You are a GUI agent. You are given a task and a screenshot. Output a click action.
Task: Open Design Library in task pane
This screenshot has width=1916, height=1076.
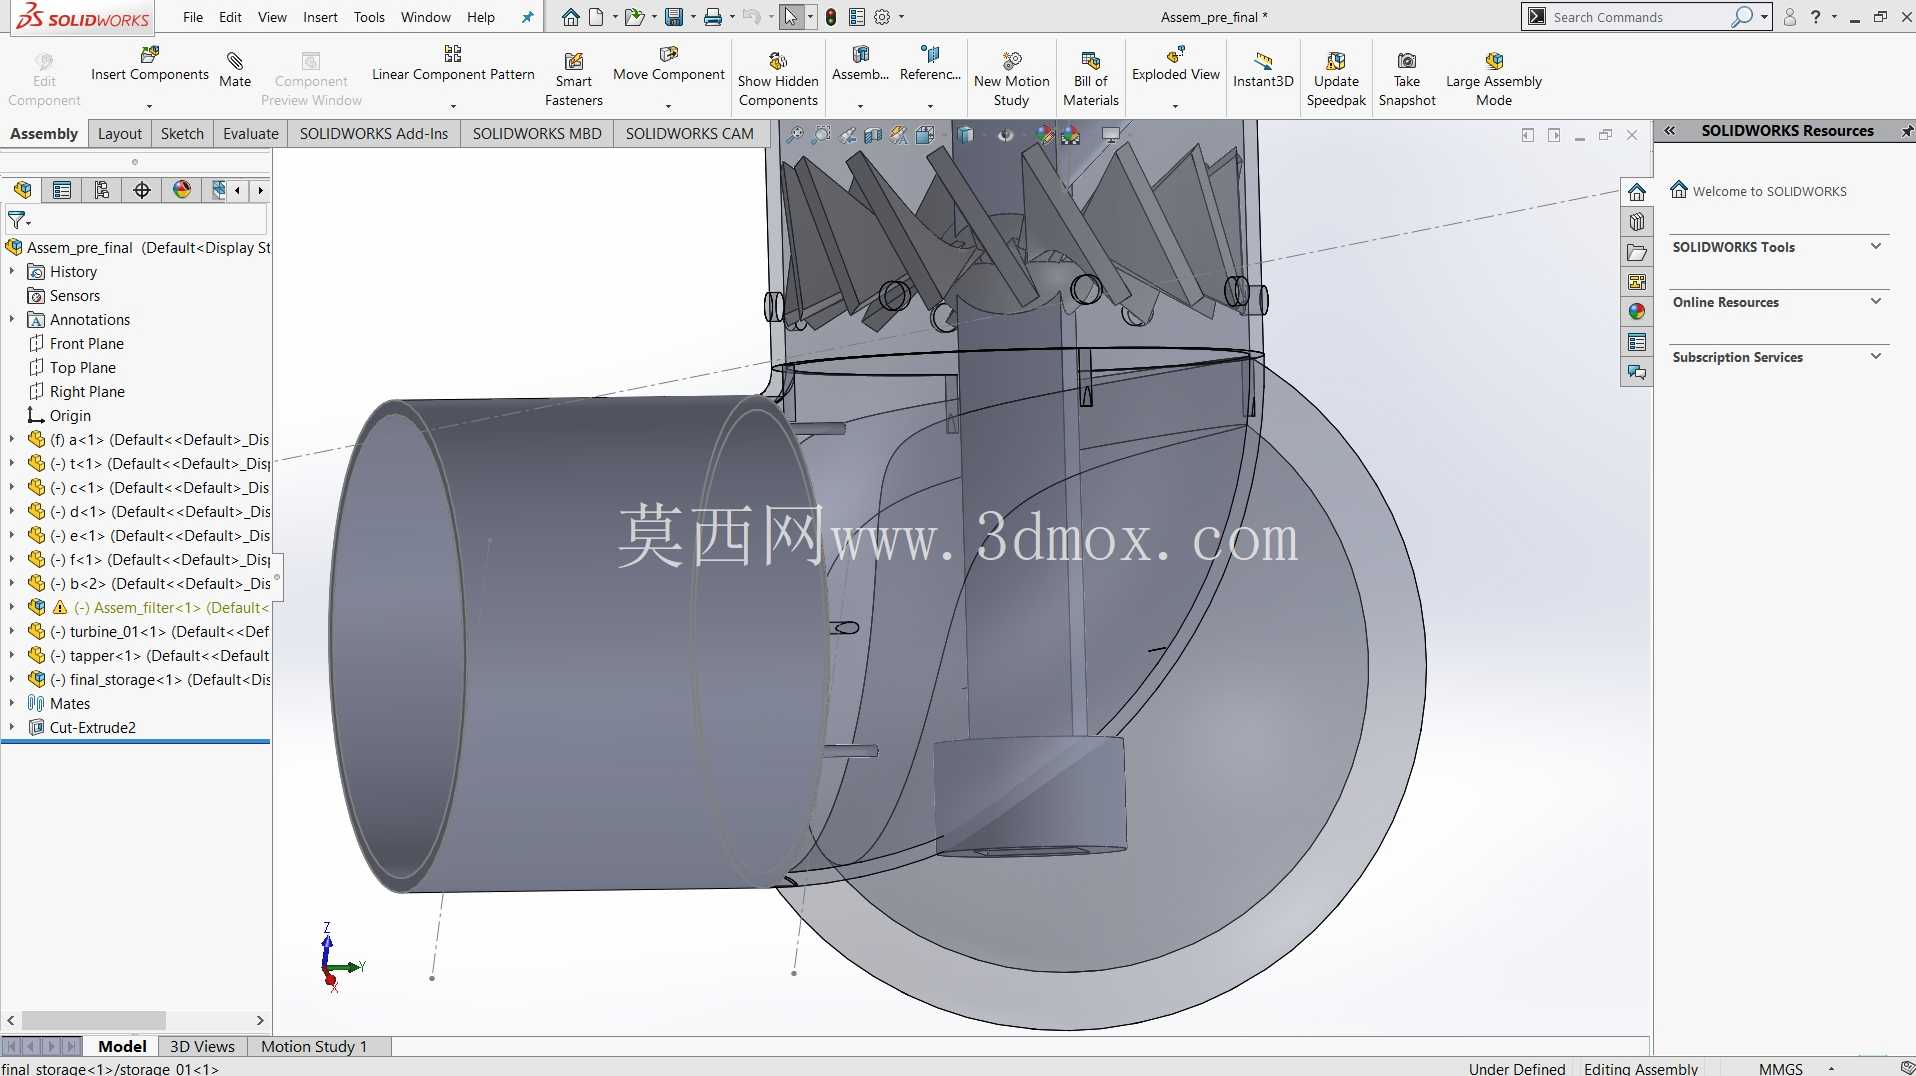click(x=1637, y=222)
